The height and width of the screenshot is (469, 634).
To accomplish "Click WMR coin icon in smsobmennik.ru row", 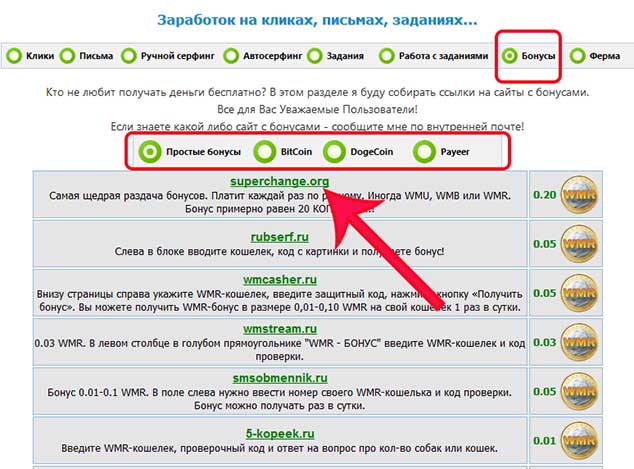I will tap(579, 391).
